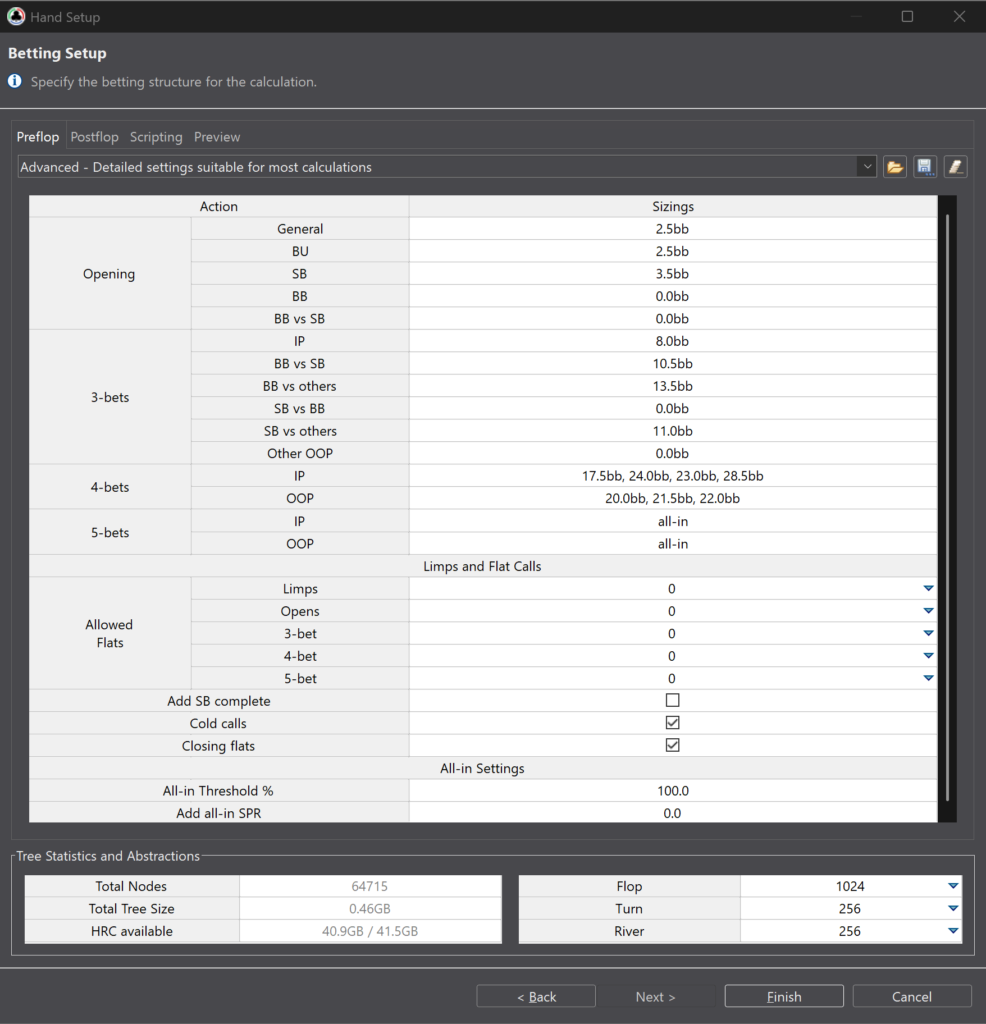
Task: Uncheck the Closing flats checkbox
Action: pos(673,745)
